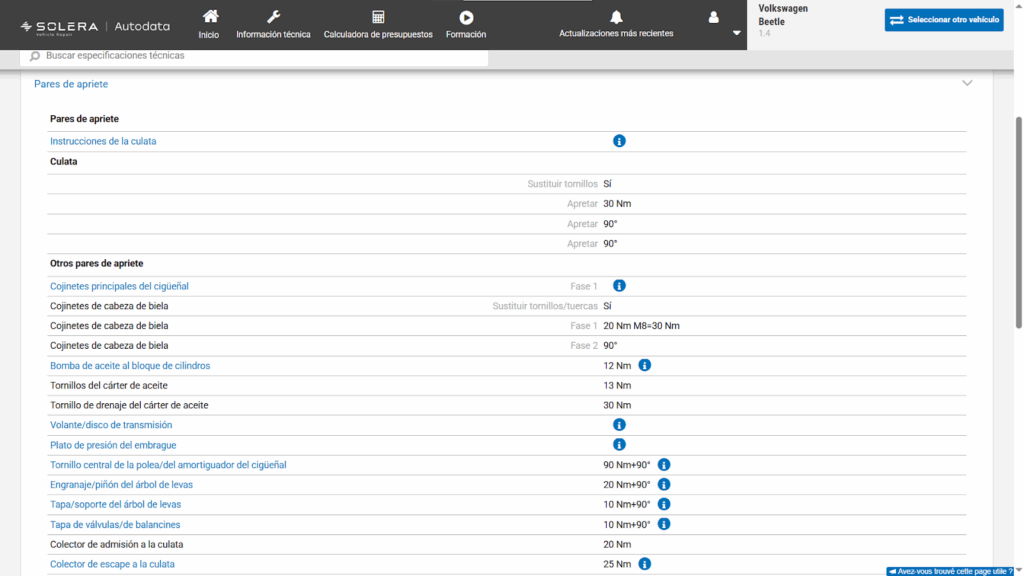
Task: Open the Calculadora de presupuestos calculator icon
Action: click(378, 17)
